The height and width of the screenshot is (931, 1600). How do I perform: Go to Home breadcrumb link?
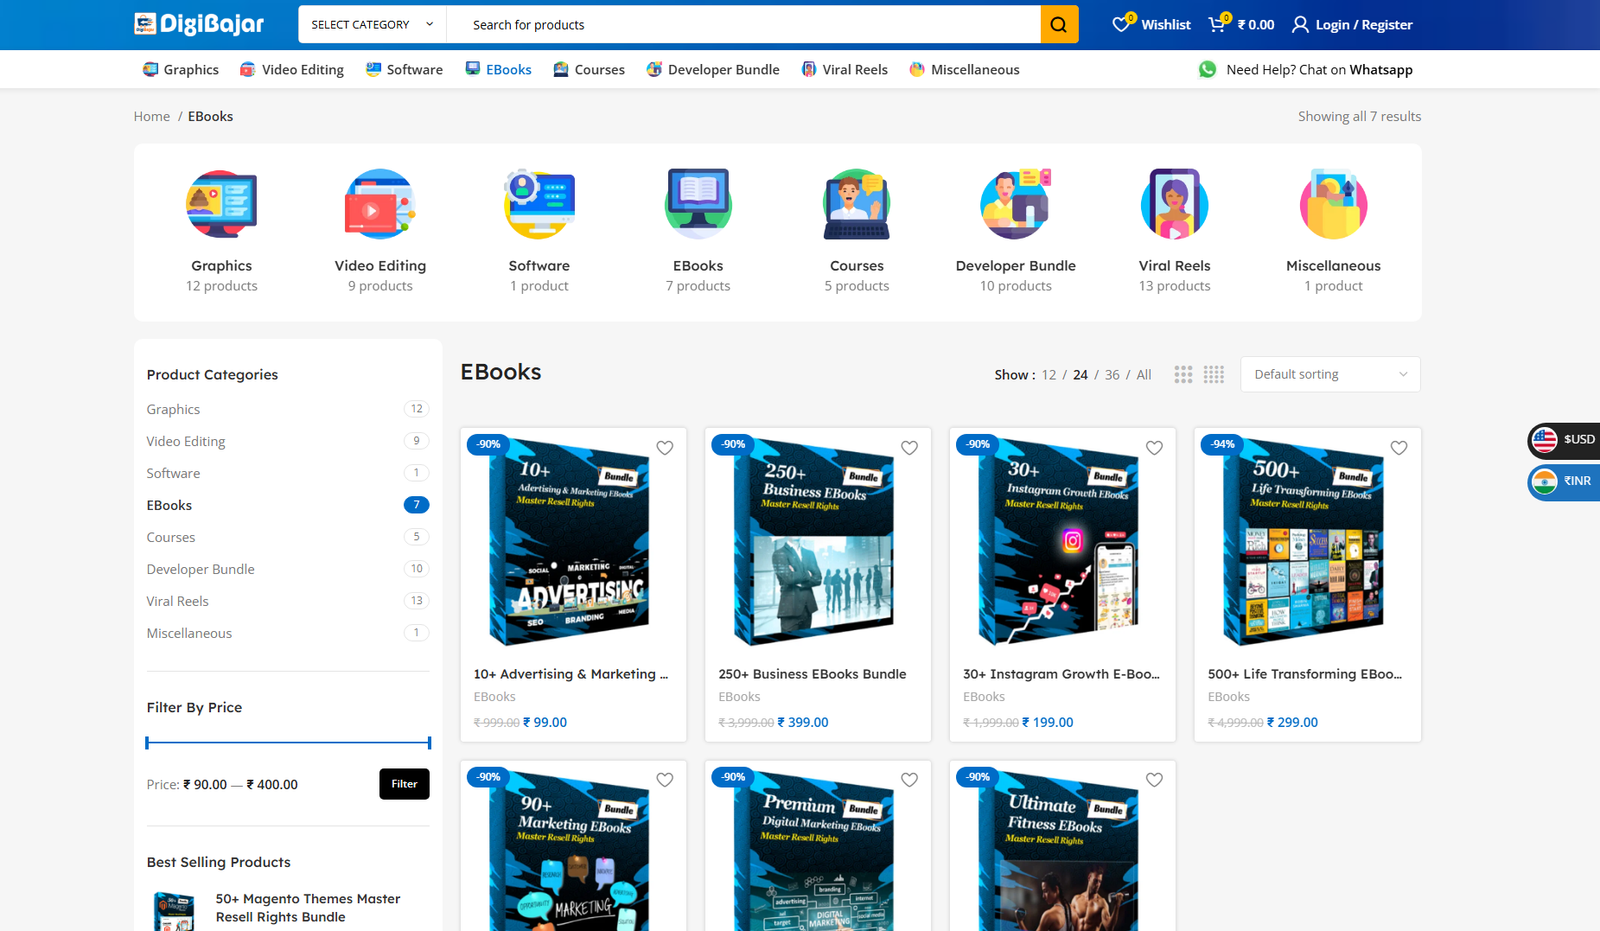(152, 116)
